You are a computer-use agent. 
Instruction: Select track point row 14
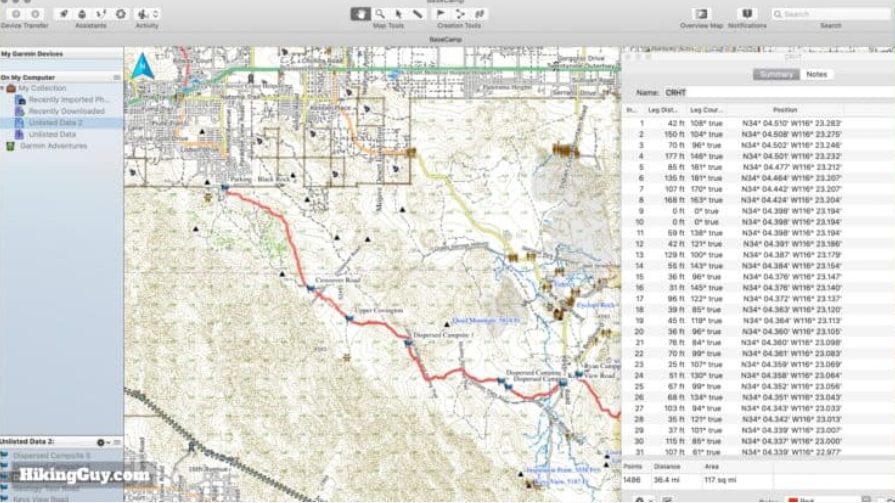(x=758, y=265)
